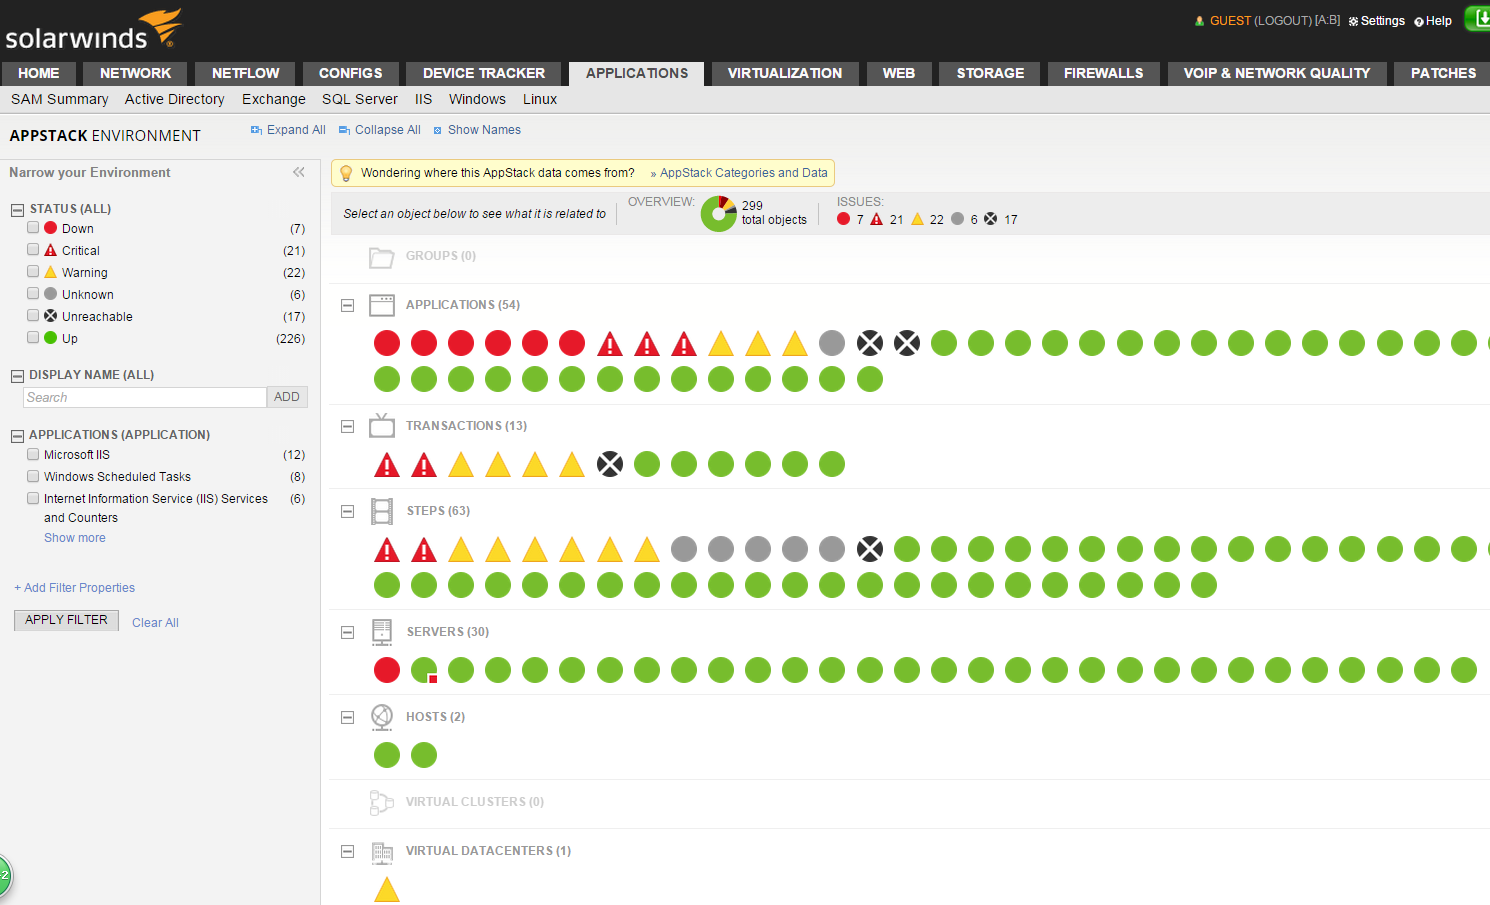Collapse the Narrow your Environment panel
This screenshot has height=905, width=1490.
tap(298, 172)
